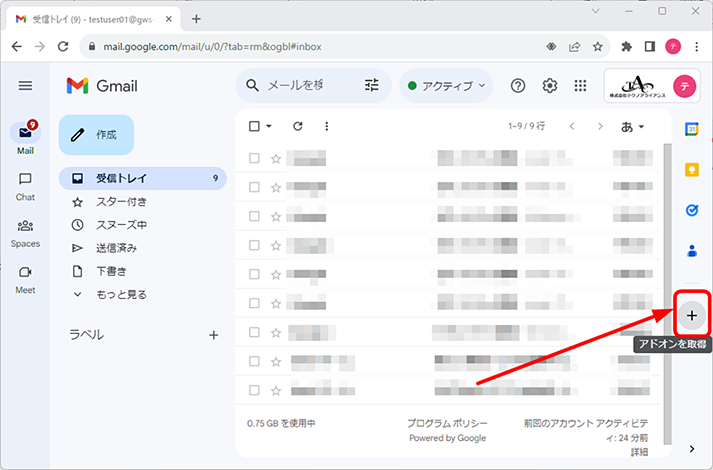This screenshot has height=470, width=713.
Task: Reload the browser page
Action: point(63,46)
